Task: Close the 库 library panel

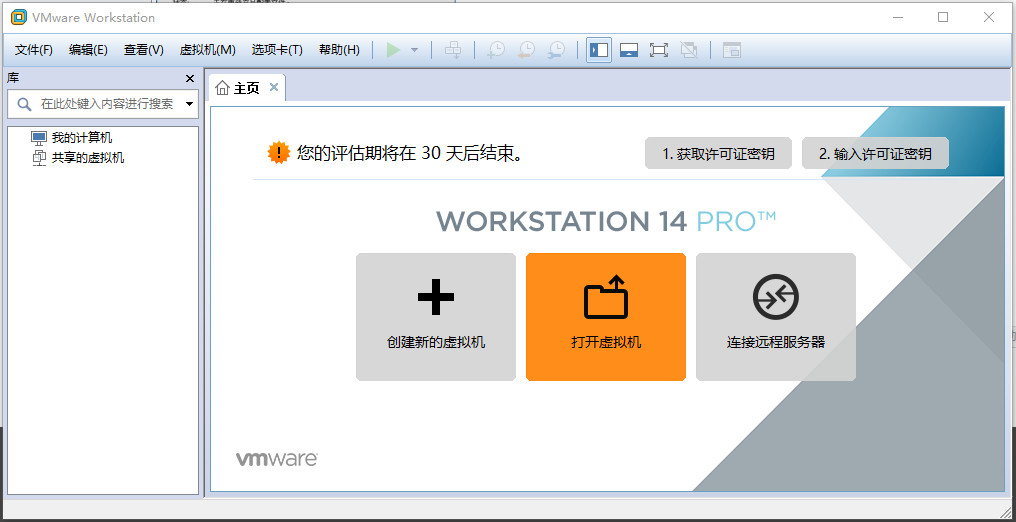Action: click(x=190, y=78)
